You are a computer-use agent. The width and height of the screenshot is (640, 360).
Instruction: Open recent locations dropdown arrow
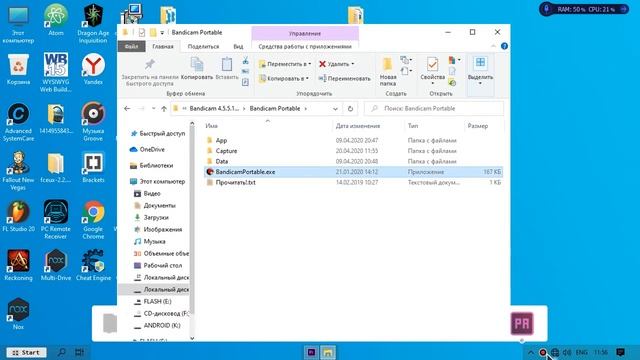153,109
